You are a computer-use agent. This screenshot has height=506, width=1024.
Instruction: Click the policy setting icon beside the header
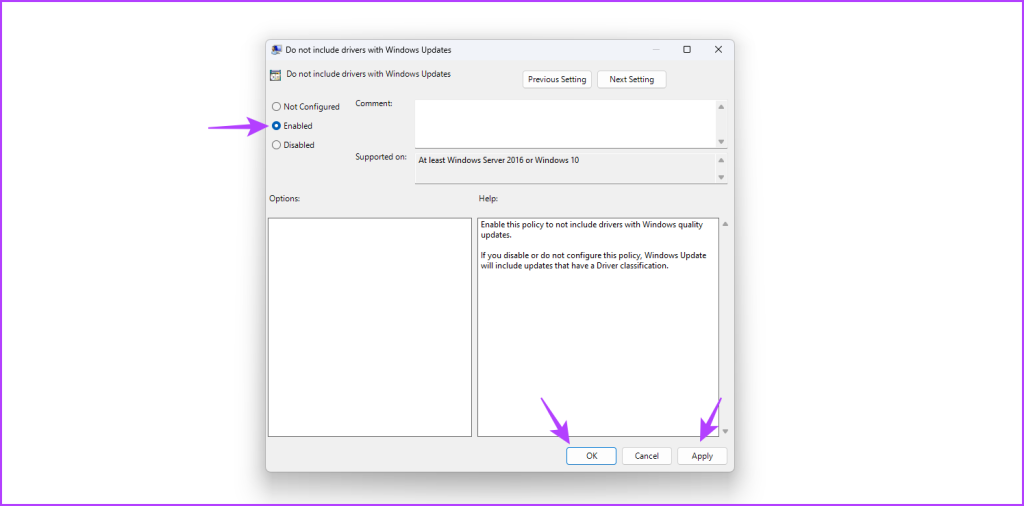coord(276,74)
